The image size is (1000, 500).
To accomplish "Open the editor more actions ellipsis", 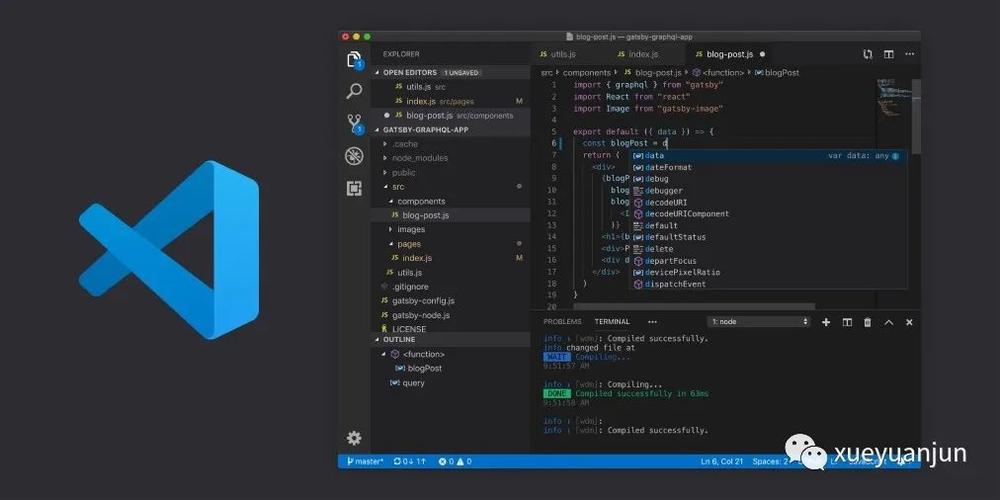I will pos(910,55).
